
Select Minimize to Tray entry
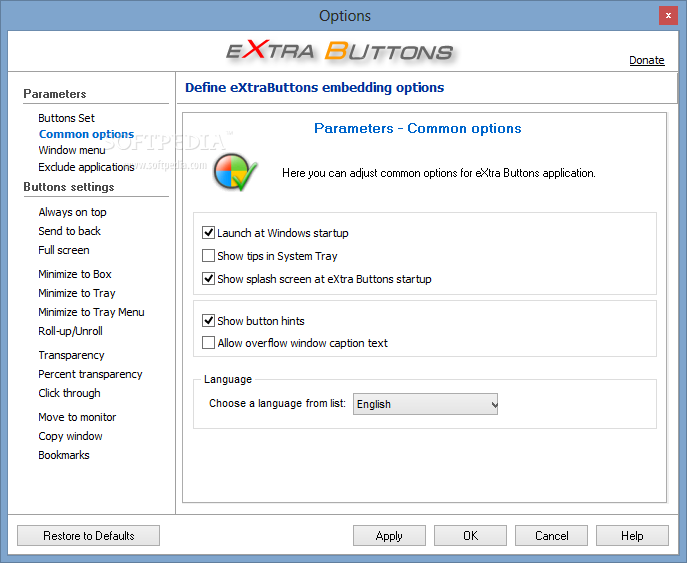click(77, 293)
